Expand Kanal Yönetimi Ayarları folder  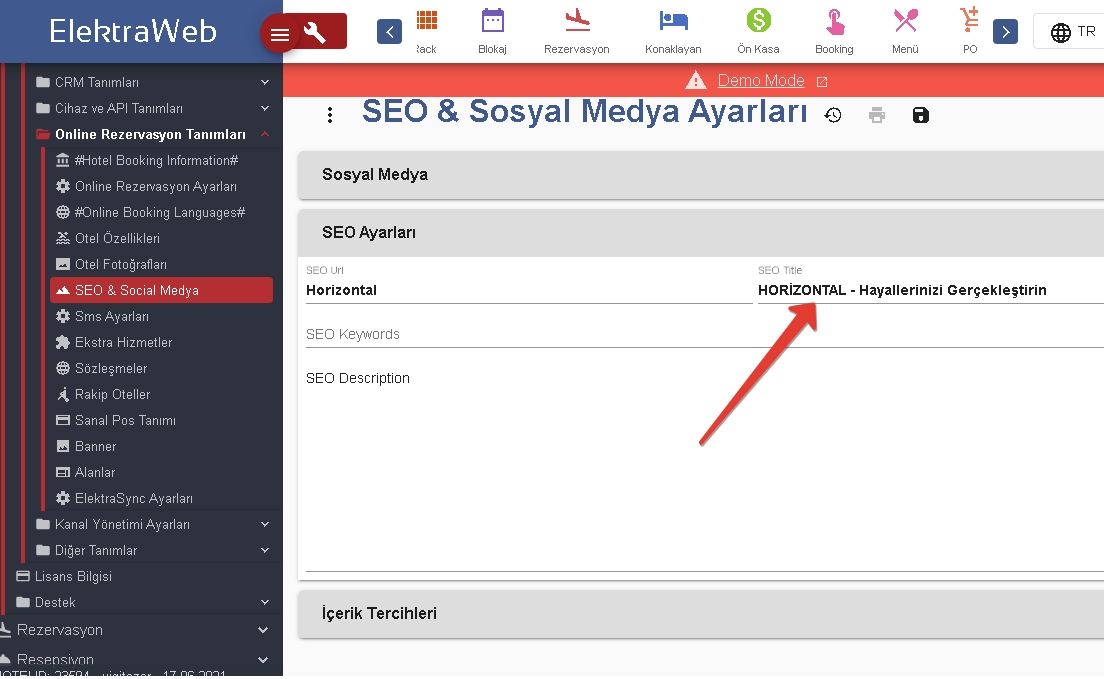click(x=150, y=524)
